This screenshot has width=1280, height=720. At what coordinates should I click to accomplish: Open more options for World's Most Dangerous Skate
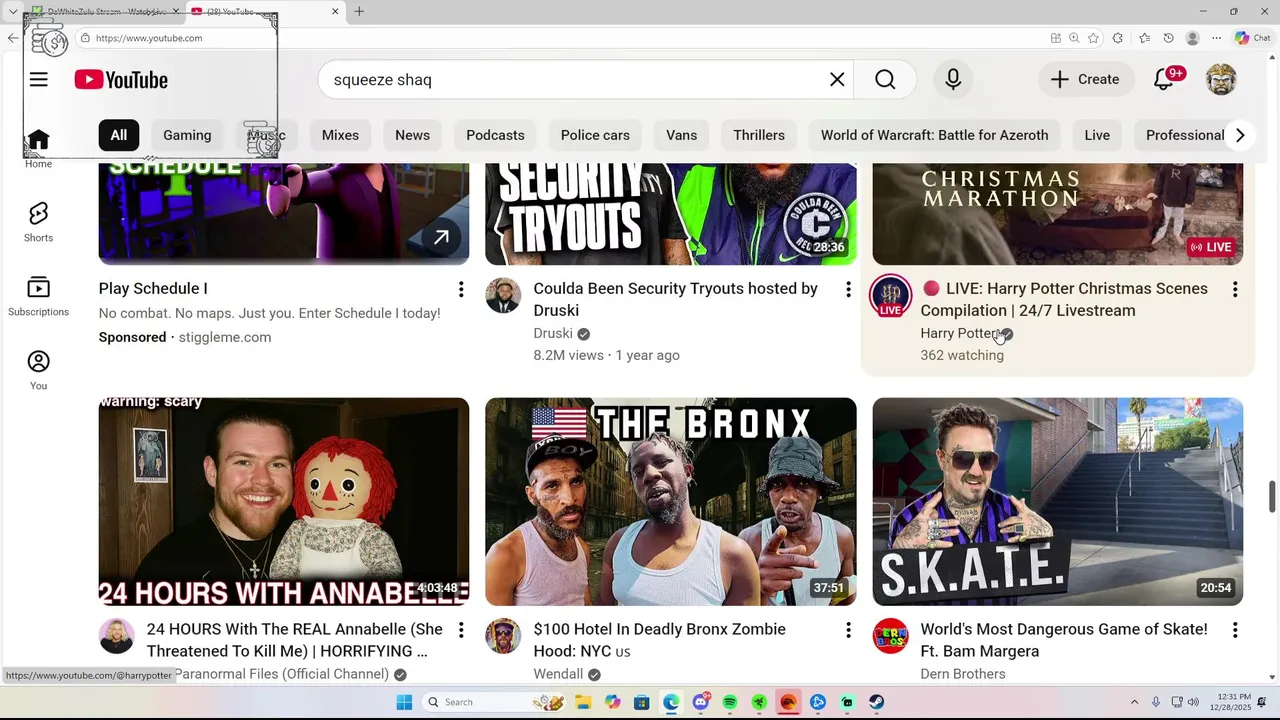pyautogui.click(x=1235, y=630)
